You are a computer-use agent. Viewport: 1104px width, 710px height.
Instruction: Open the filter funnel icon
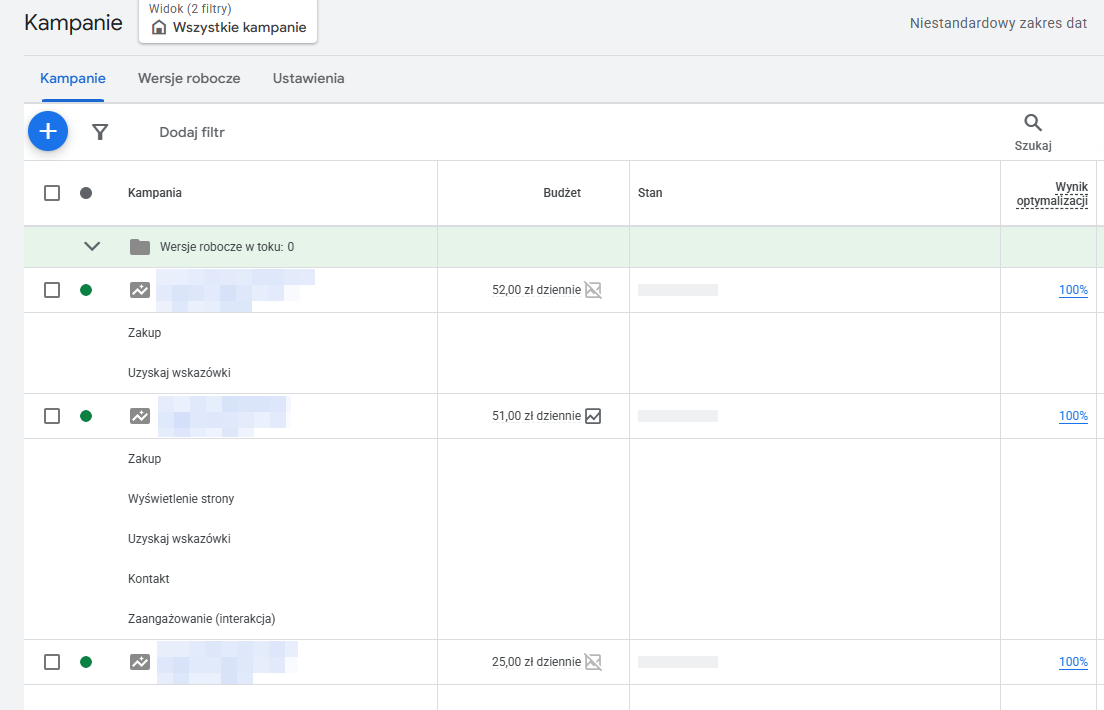click(x=100, y=132)
